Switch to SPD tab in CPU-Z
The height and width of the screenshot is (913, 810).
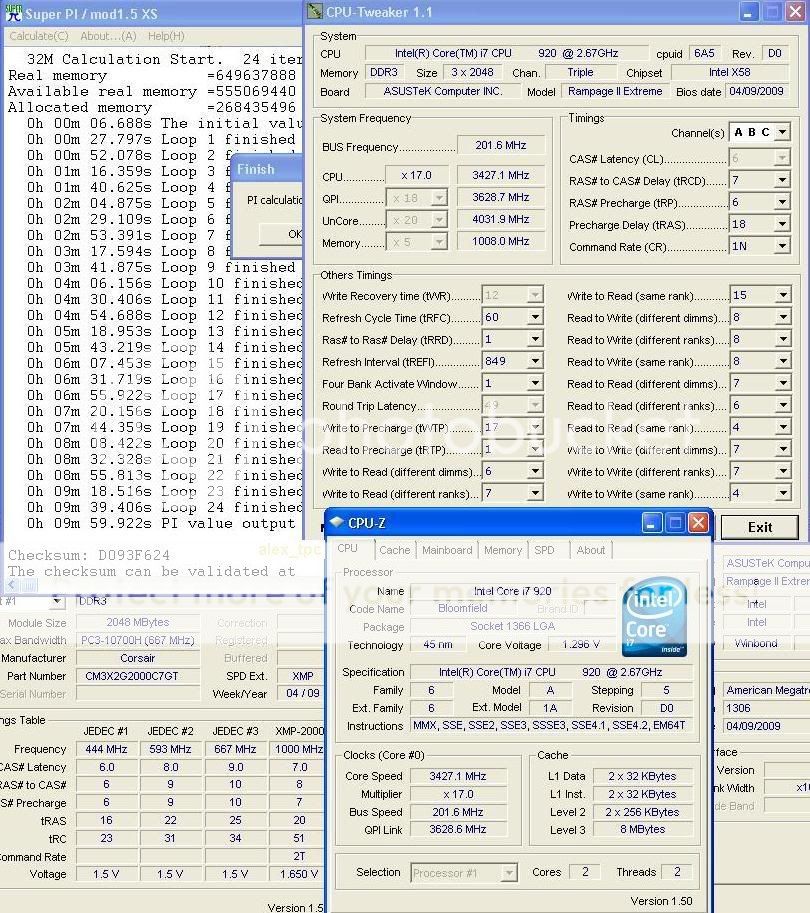click(x=544, y=550)
